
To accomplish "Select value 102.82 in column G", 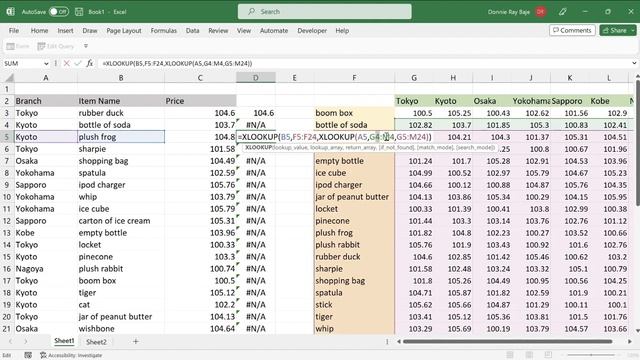I will 414,125.
